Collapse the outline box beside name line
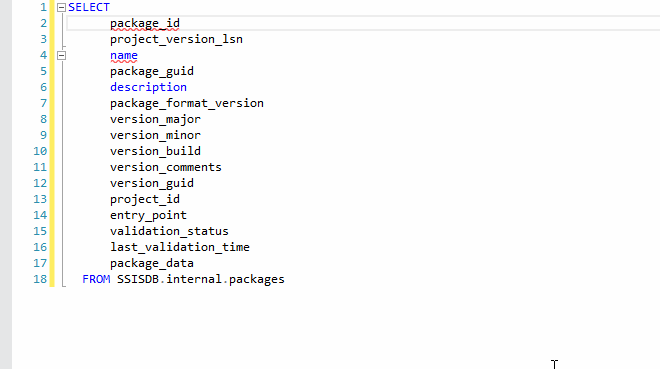660x369 pixels. 61,56
